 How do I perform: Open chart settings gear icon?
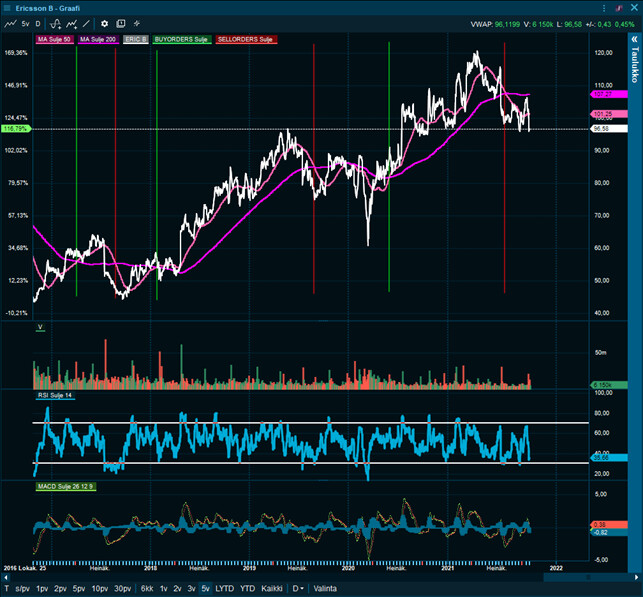(x=105, y=24)
